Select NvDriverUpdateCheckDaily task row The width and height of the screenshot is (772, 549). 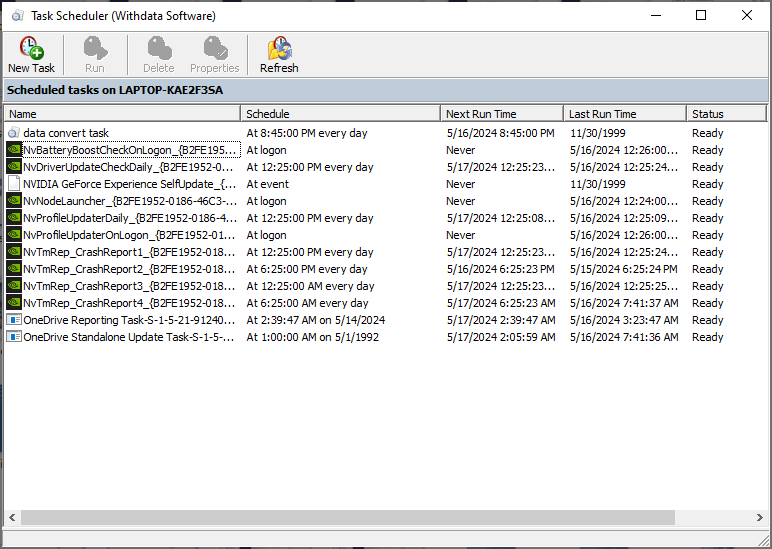(x=129, y=167)
